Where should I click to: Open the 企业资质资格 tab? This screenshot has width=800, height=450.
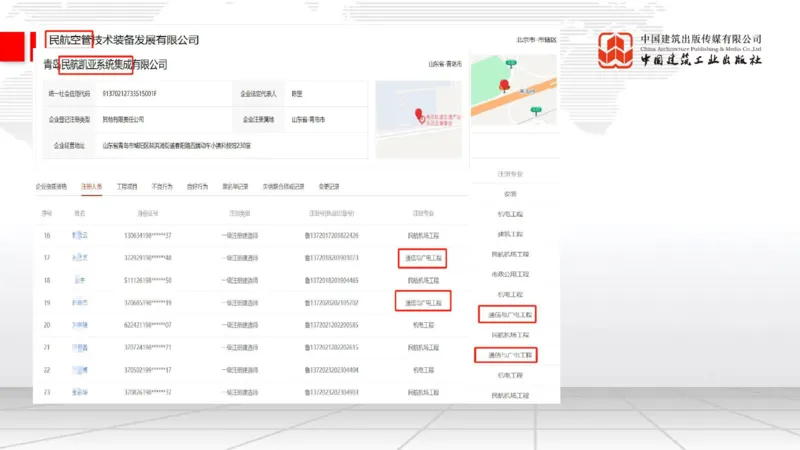[51, 187]
